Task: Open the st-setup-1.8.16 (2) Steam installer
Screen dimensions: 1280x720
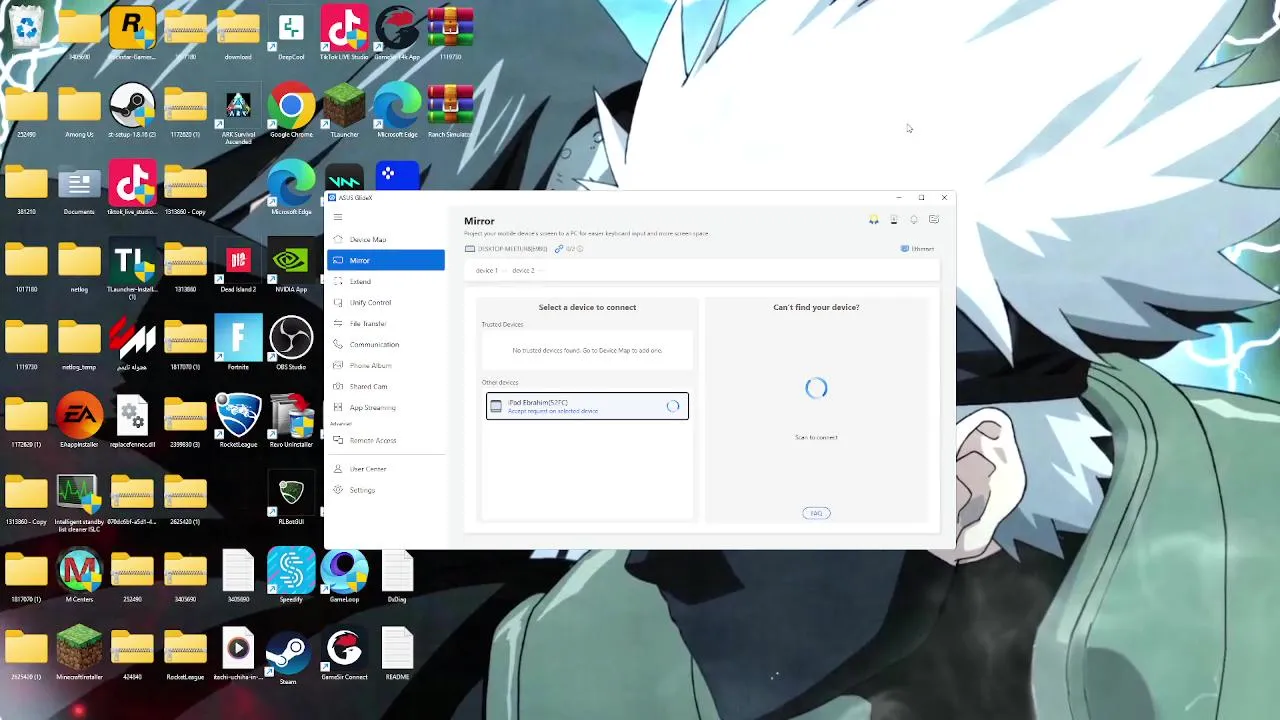Action: pyautogui.click(x=132, y=112)
